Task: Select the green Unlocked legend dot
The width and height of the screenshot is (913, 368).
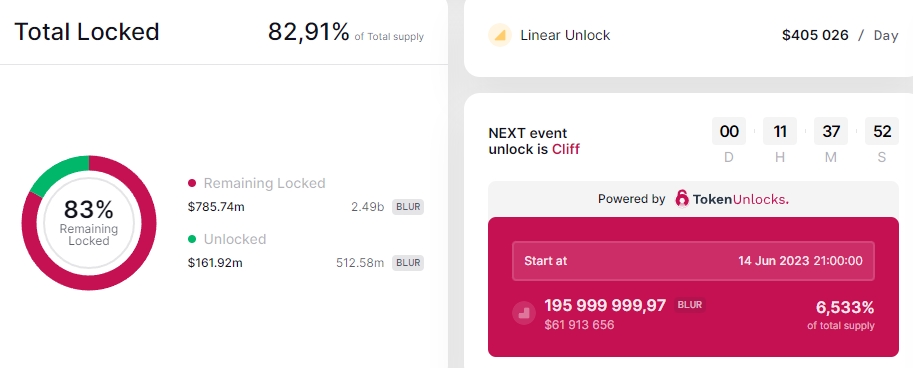Action: point(192,239)
